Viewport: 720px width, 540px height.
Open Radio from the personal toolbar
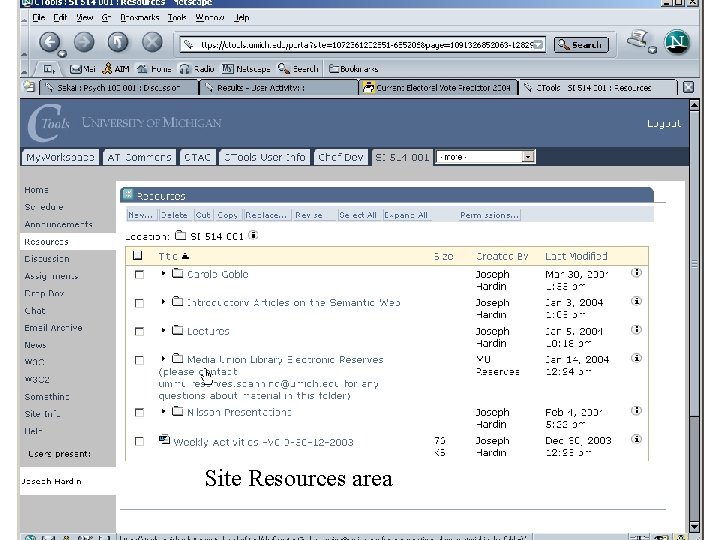[x=197, y=69]
